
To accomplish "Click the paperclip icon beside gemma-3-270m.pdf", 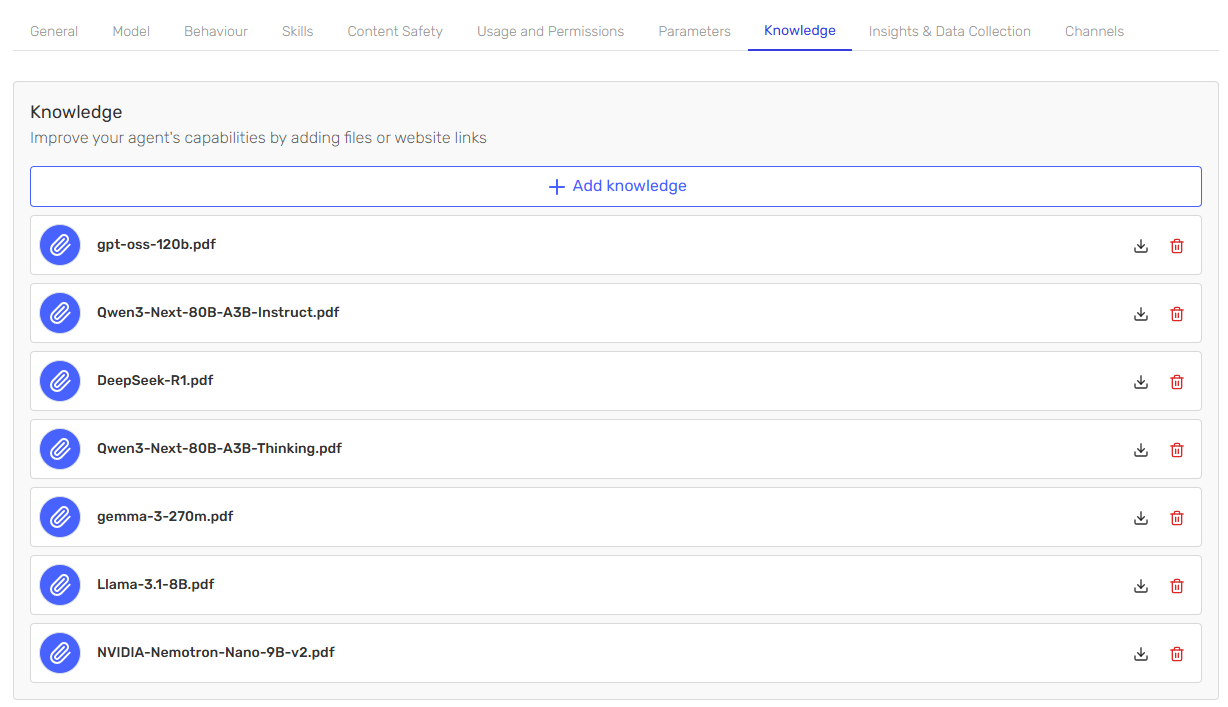I will click(60, 517).
